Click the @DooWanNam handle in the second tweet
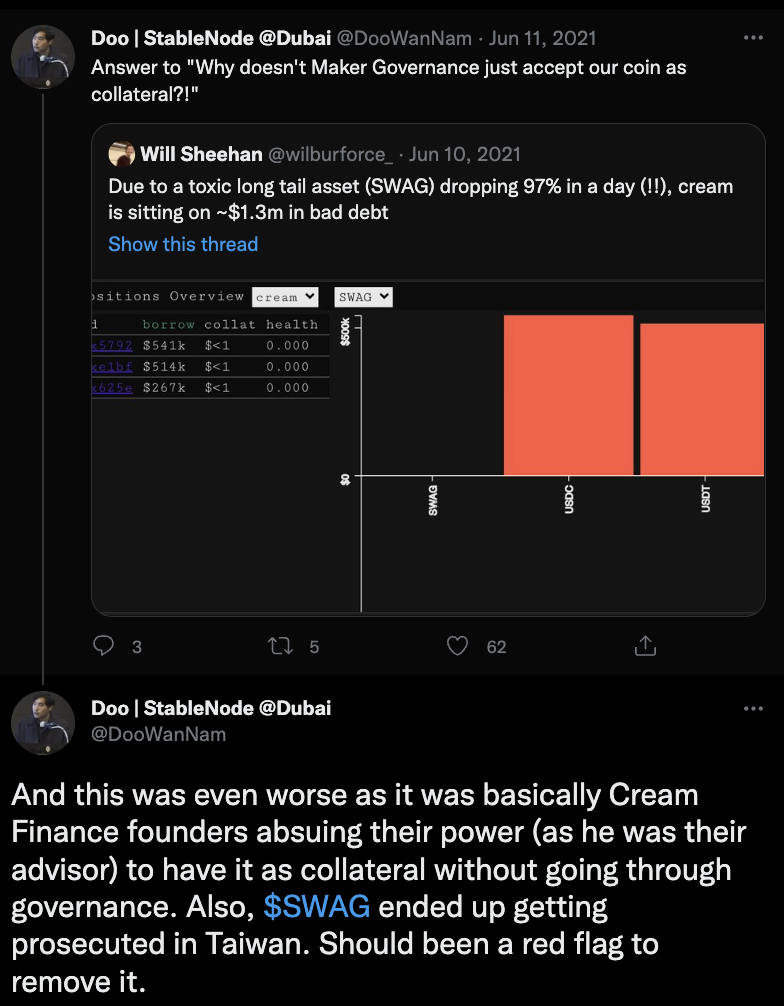This screenshot has height=1006, width=784. pos(158,734)
